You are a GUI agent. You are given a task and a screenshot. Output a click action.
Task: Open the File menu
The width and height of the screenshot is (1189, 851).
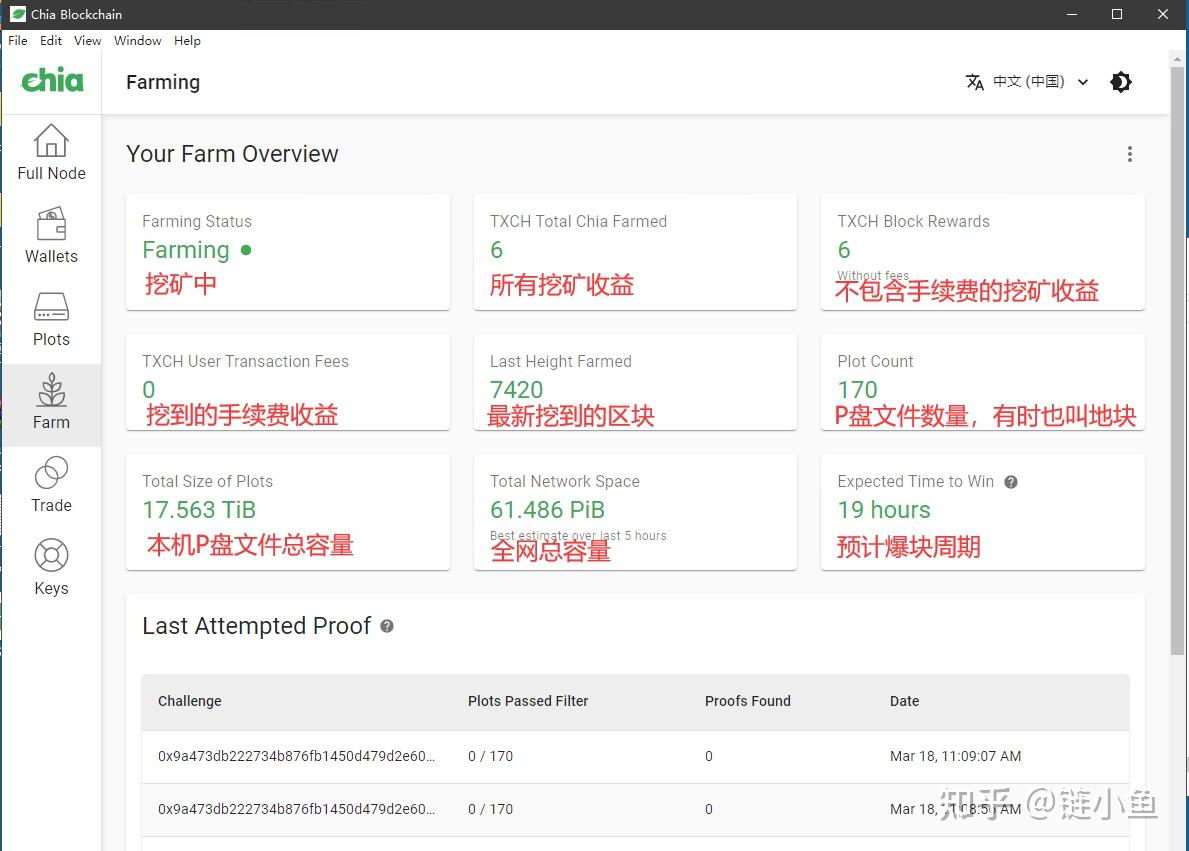pyautogui.click(x=17, y=41)
